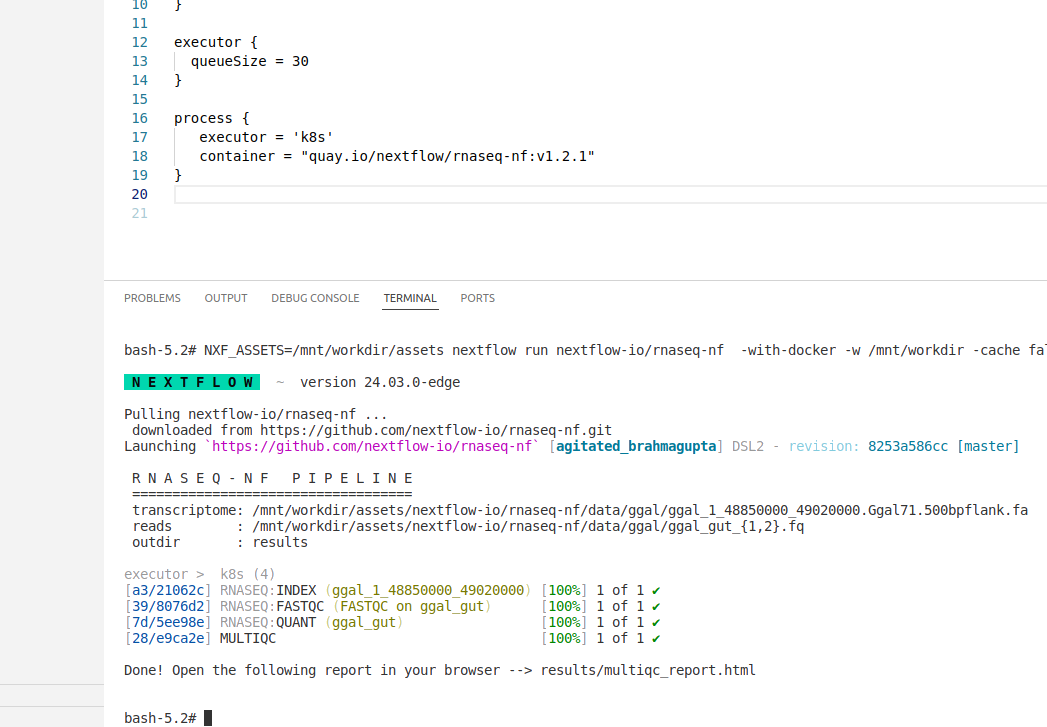The width and height of the screenshot is (1047, 727).
Task: Click the green NEXTFLOW banner
Action: 191,382
